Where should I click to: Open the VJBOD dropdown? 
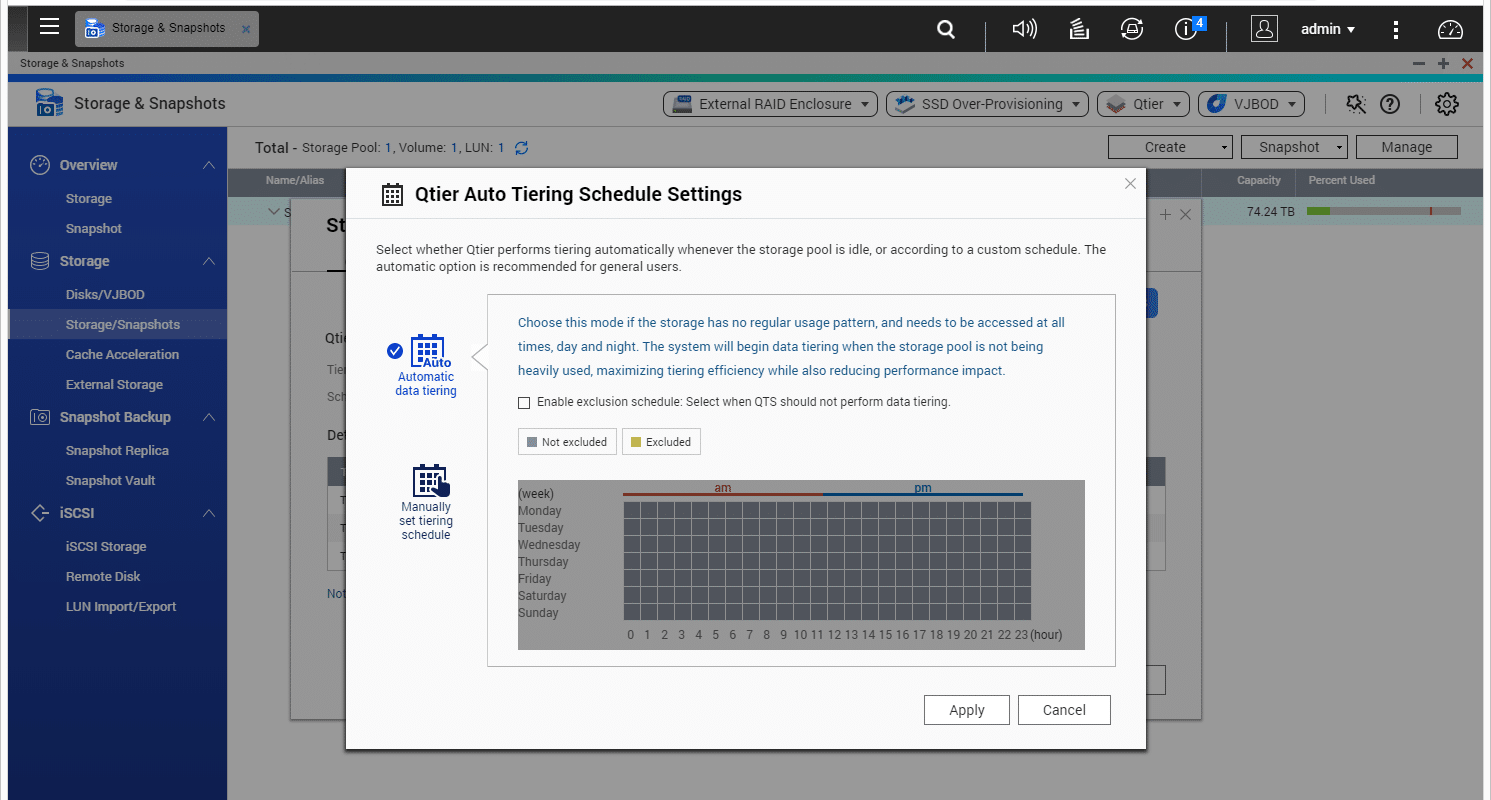[x=1252, y=104]
